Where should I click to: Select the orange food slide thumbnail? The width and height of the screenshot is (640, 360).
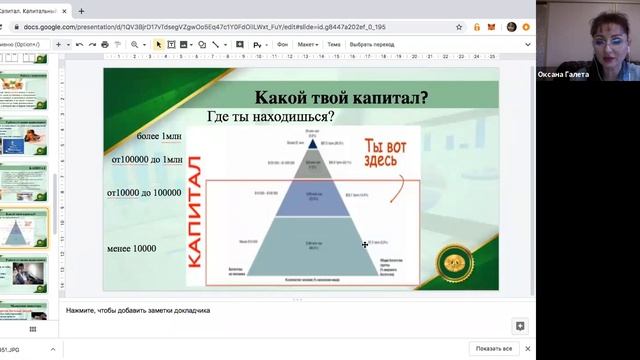pyautogui.click(x=24, y=91)
